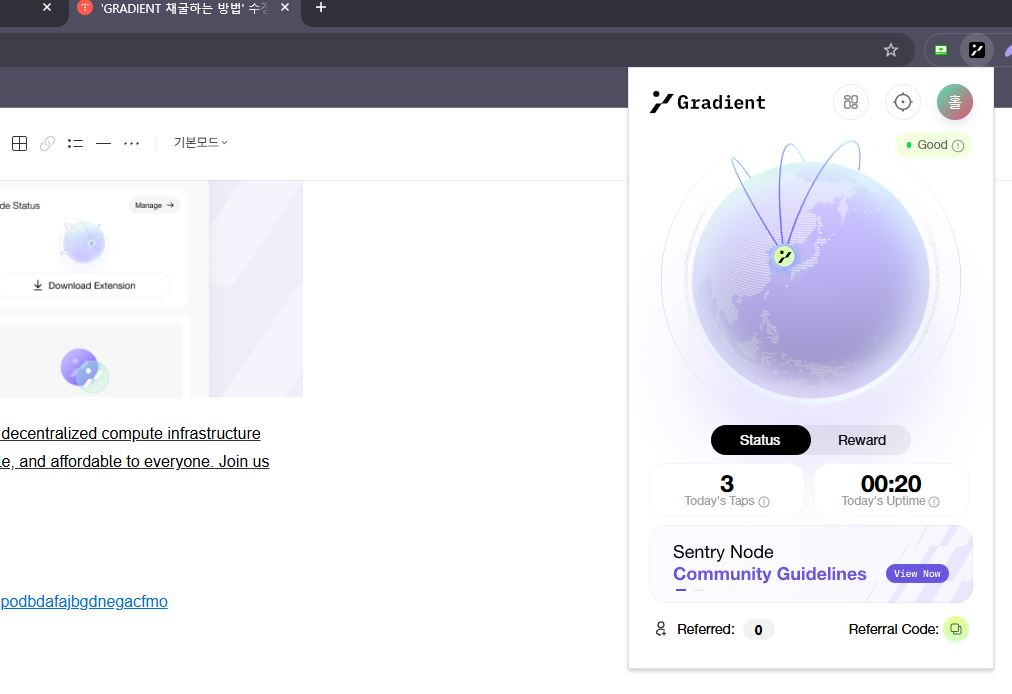Click the View Now button
The image size is (1012, 694).
point(917,573)
